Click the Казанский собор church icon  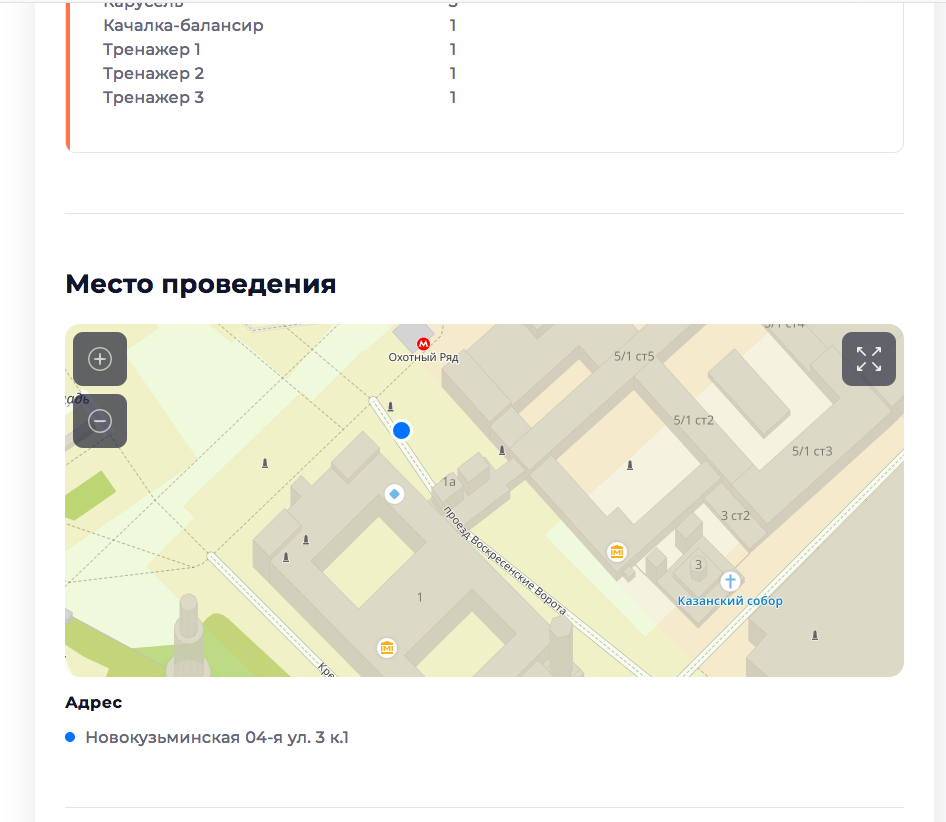(x=730, y=581)
